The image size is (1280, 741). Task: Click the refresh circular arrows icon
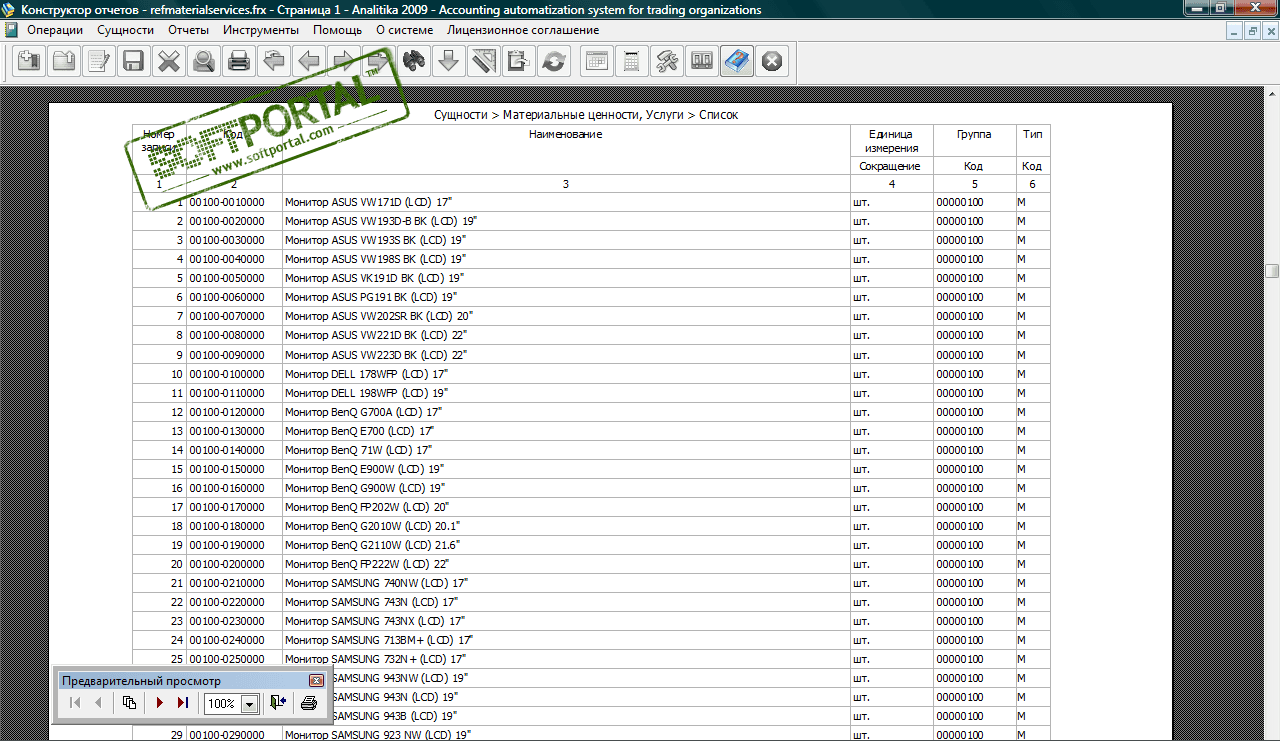[x=552, y=62]
